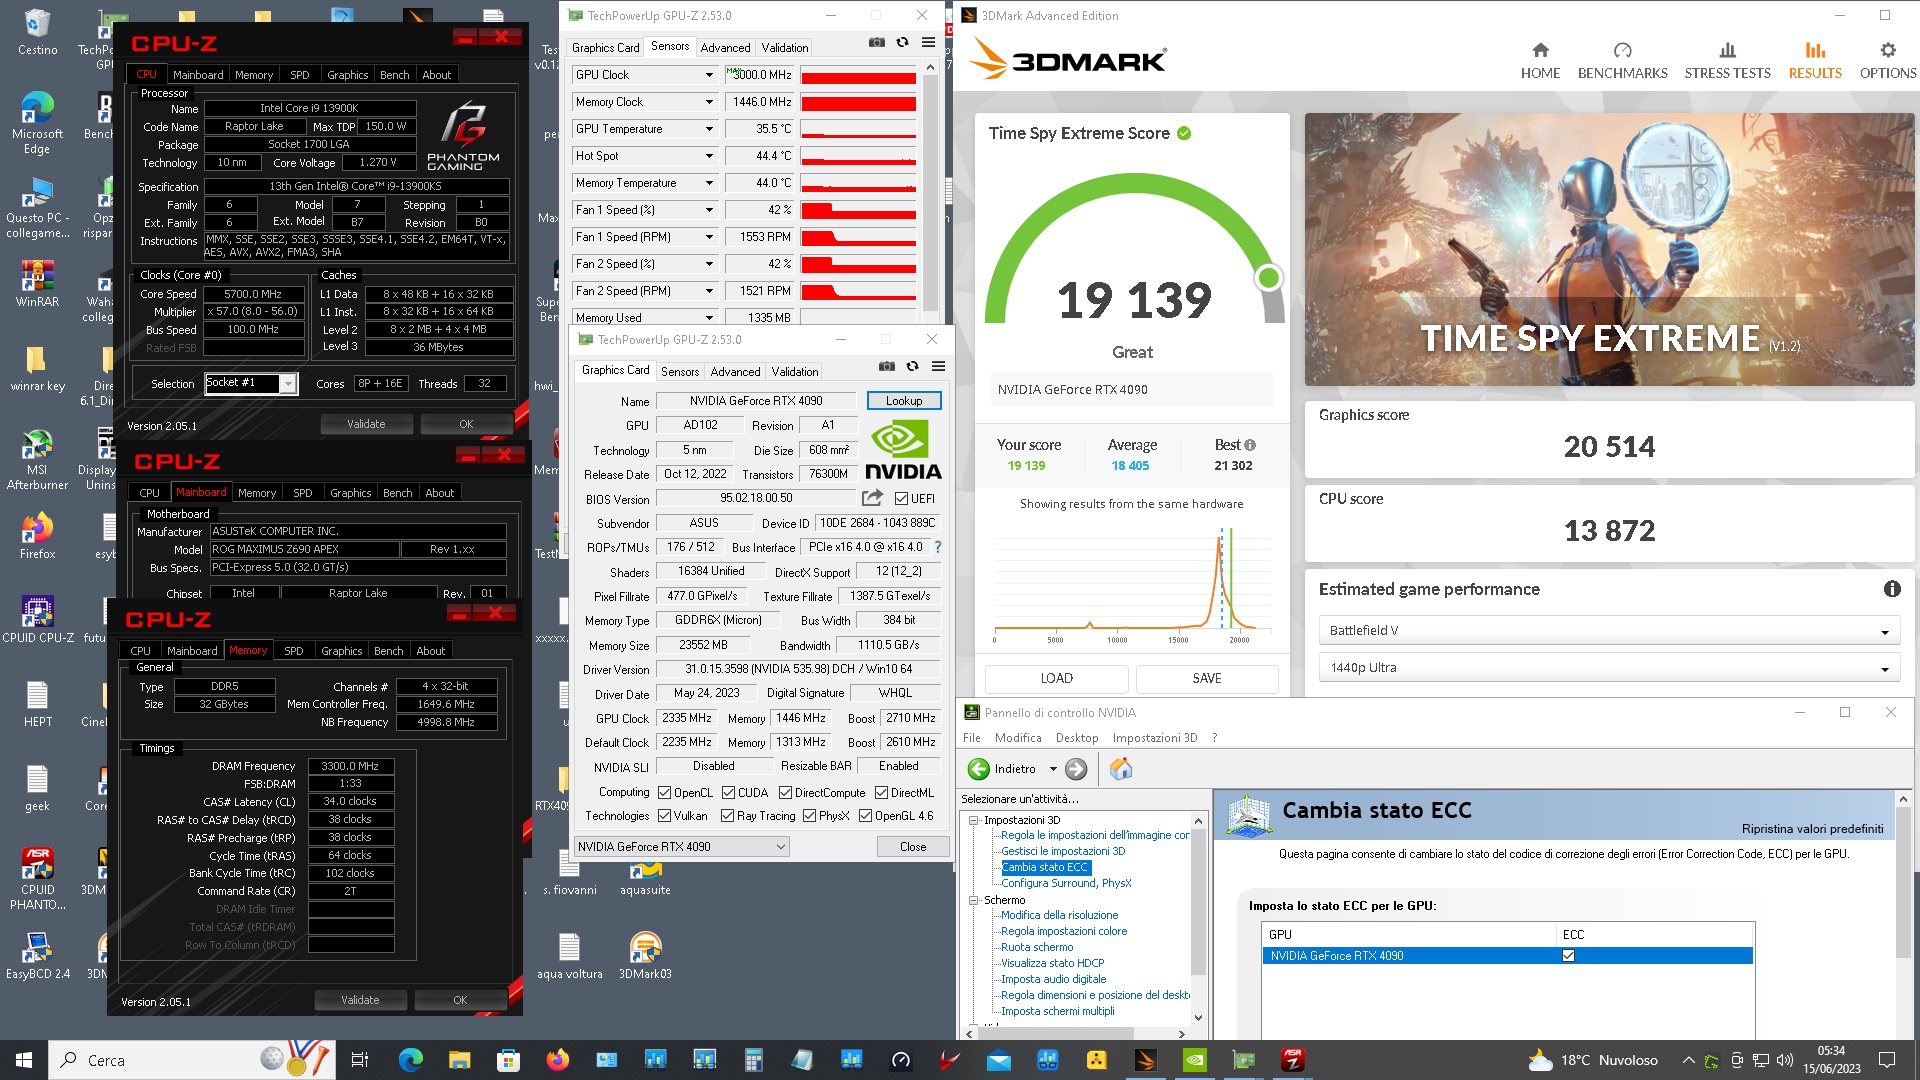Image resolution: width=1920 pixels, height=1080 pixels.
Task: Click the camera icon in GPU-Z Graphics Card window
Action: (x=887, y=367)
